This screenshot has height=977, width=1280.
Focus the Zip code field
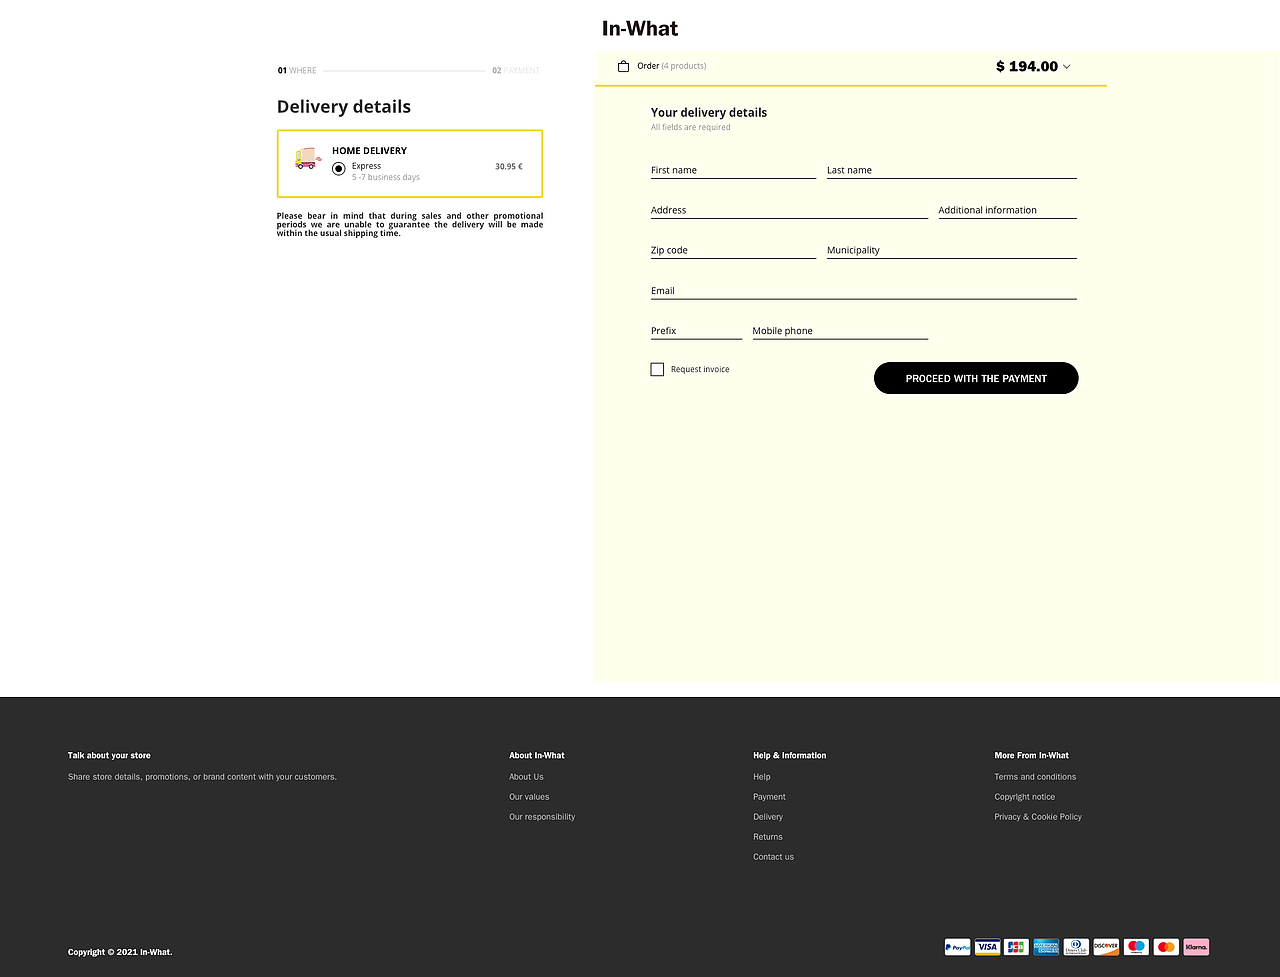pyautogui.click(x=733, y=250)
